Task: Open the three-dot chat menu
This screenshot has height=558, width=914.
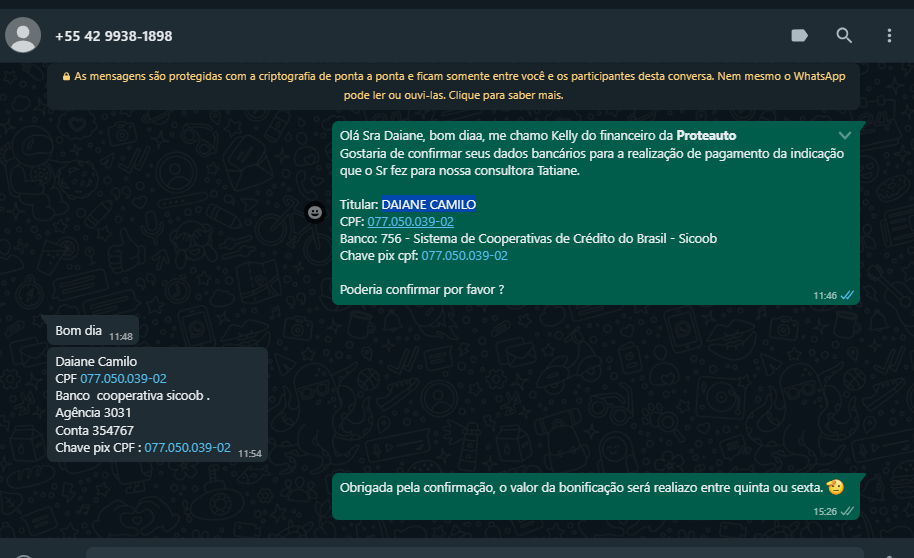Action: coord(889,36)
